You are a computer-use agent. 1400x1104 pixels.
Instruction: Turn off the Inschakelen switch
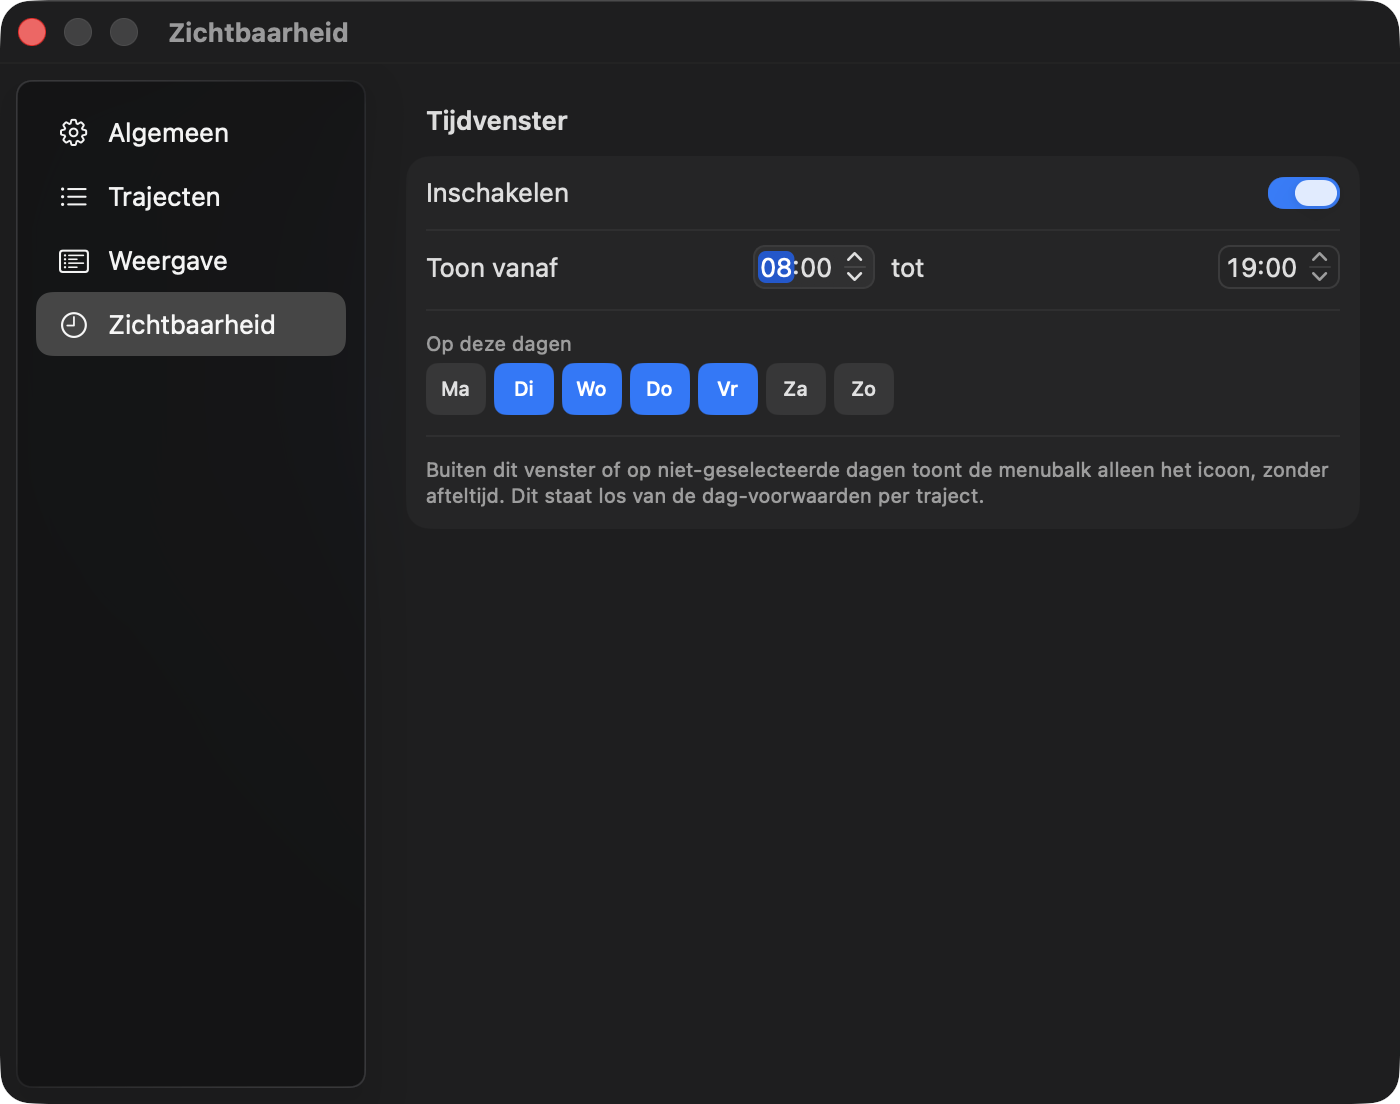click(x=1303, y=193)
